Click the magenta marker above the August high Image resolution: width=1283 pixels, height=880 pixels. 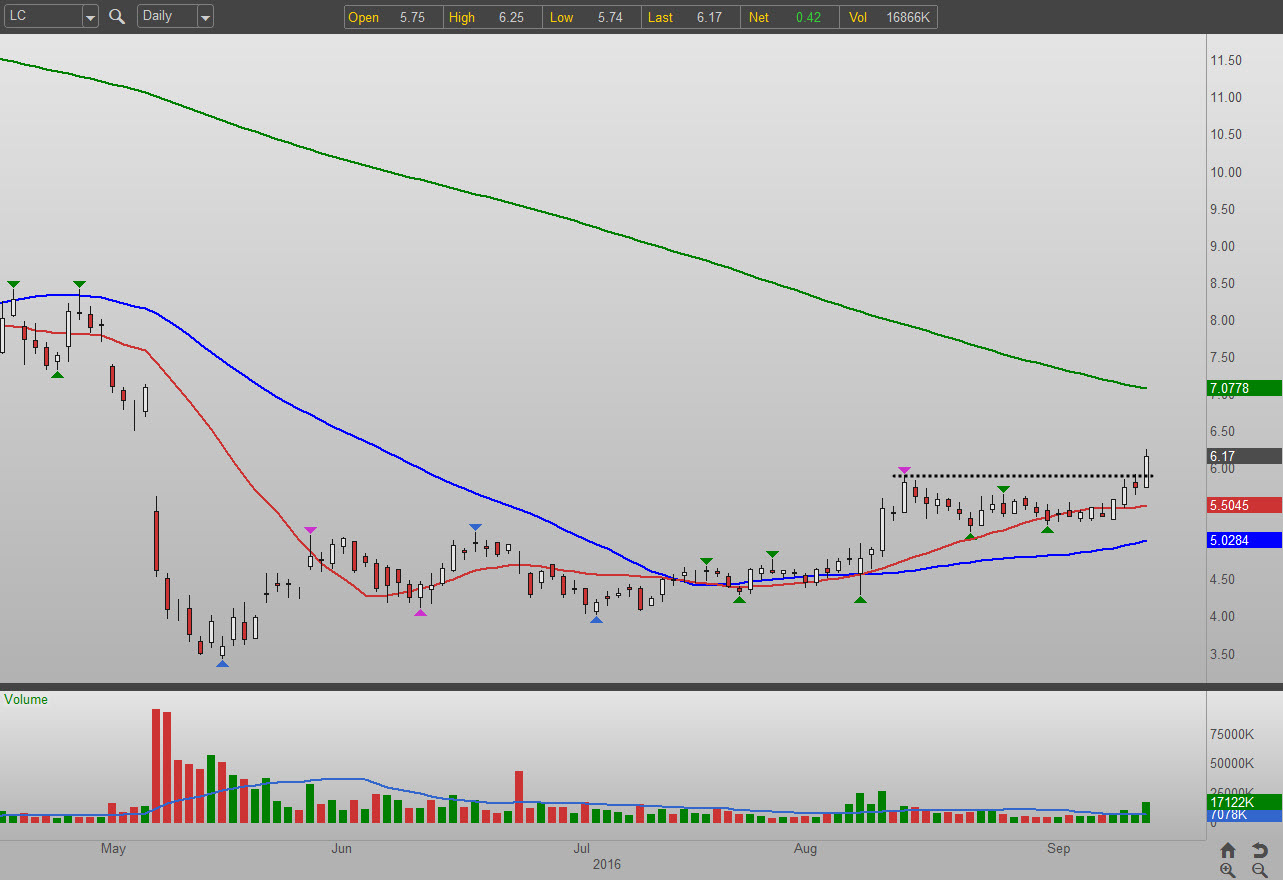(904, 470)
